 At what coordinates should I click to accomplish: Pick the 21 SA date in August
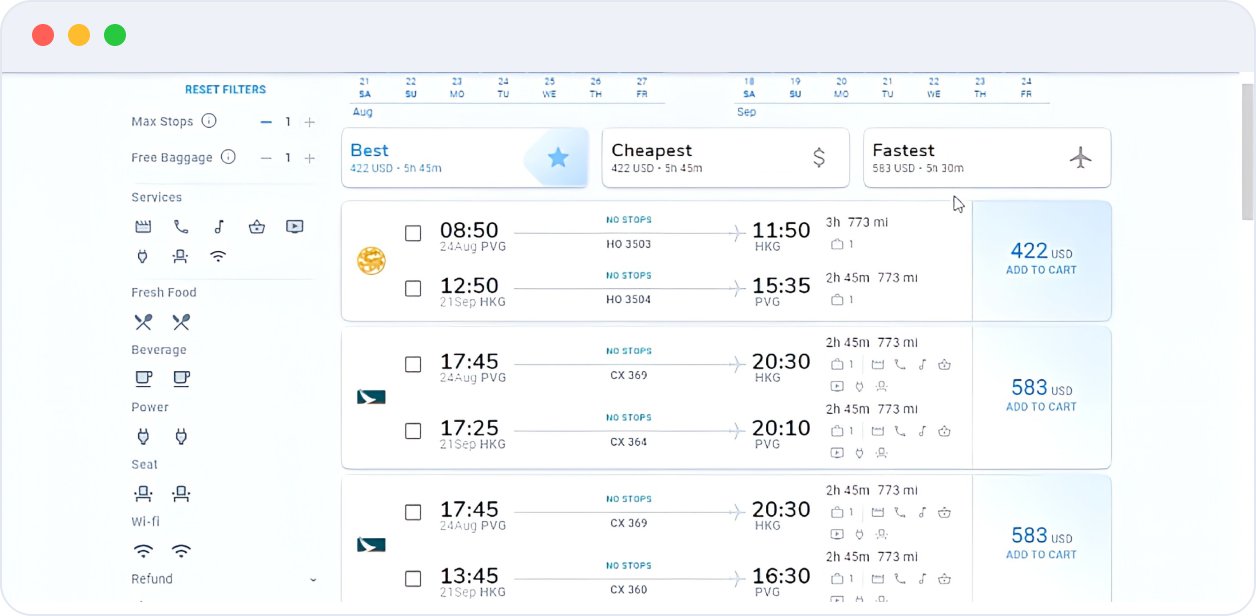pyautogui.click(x=364, y=88)
